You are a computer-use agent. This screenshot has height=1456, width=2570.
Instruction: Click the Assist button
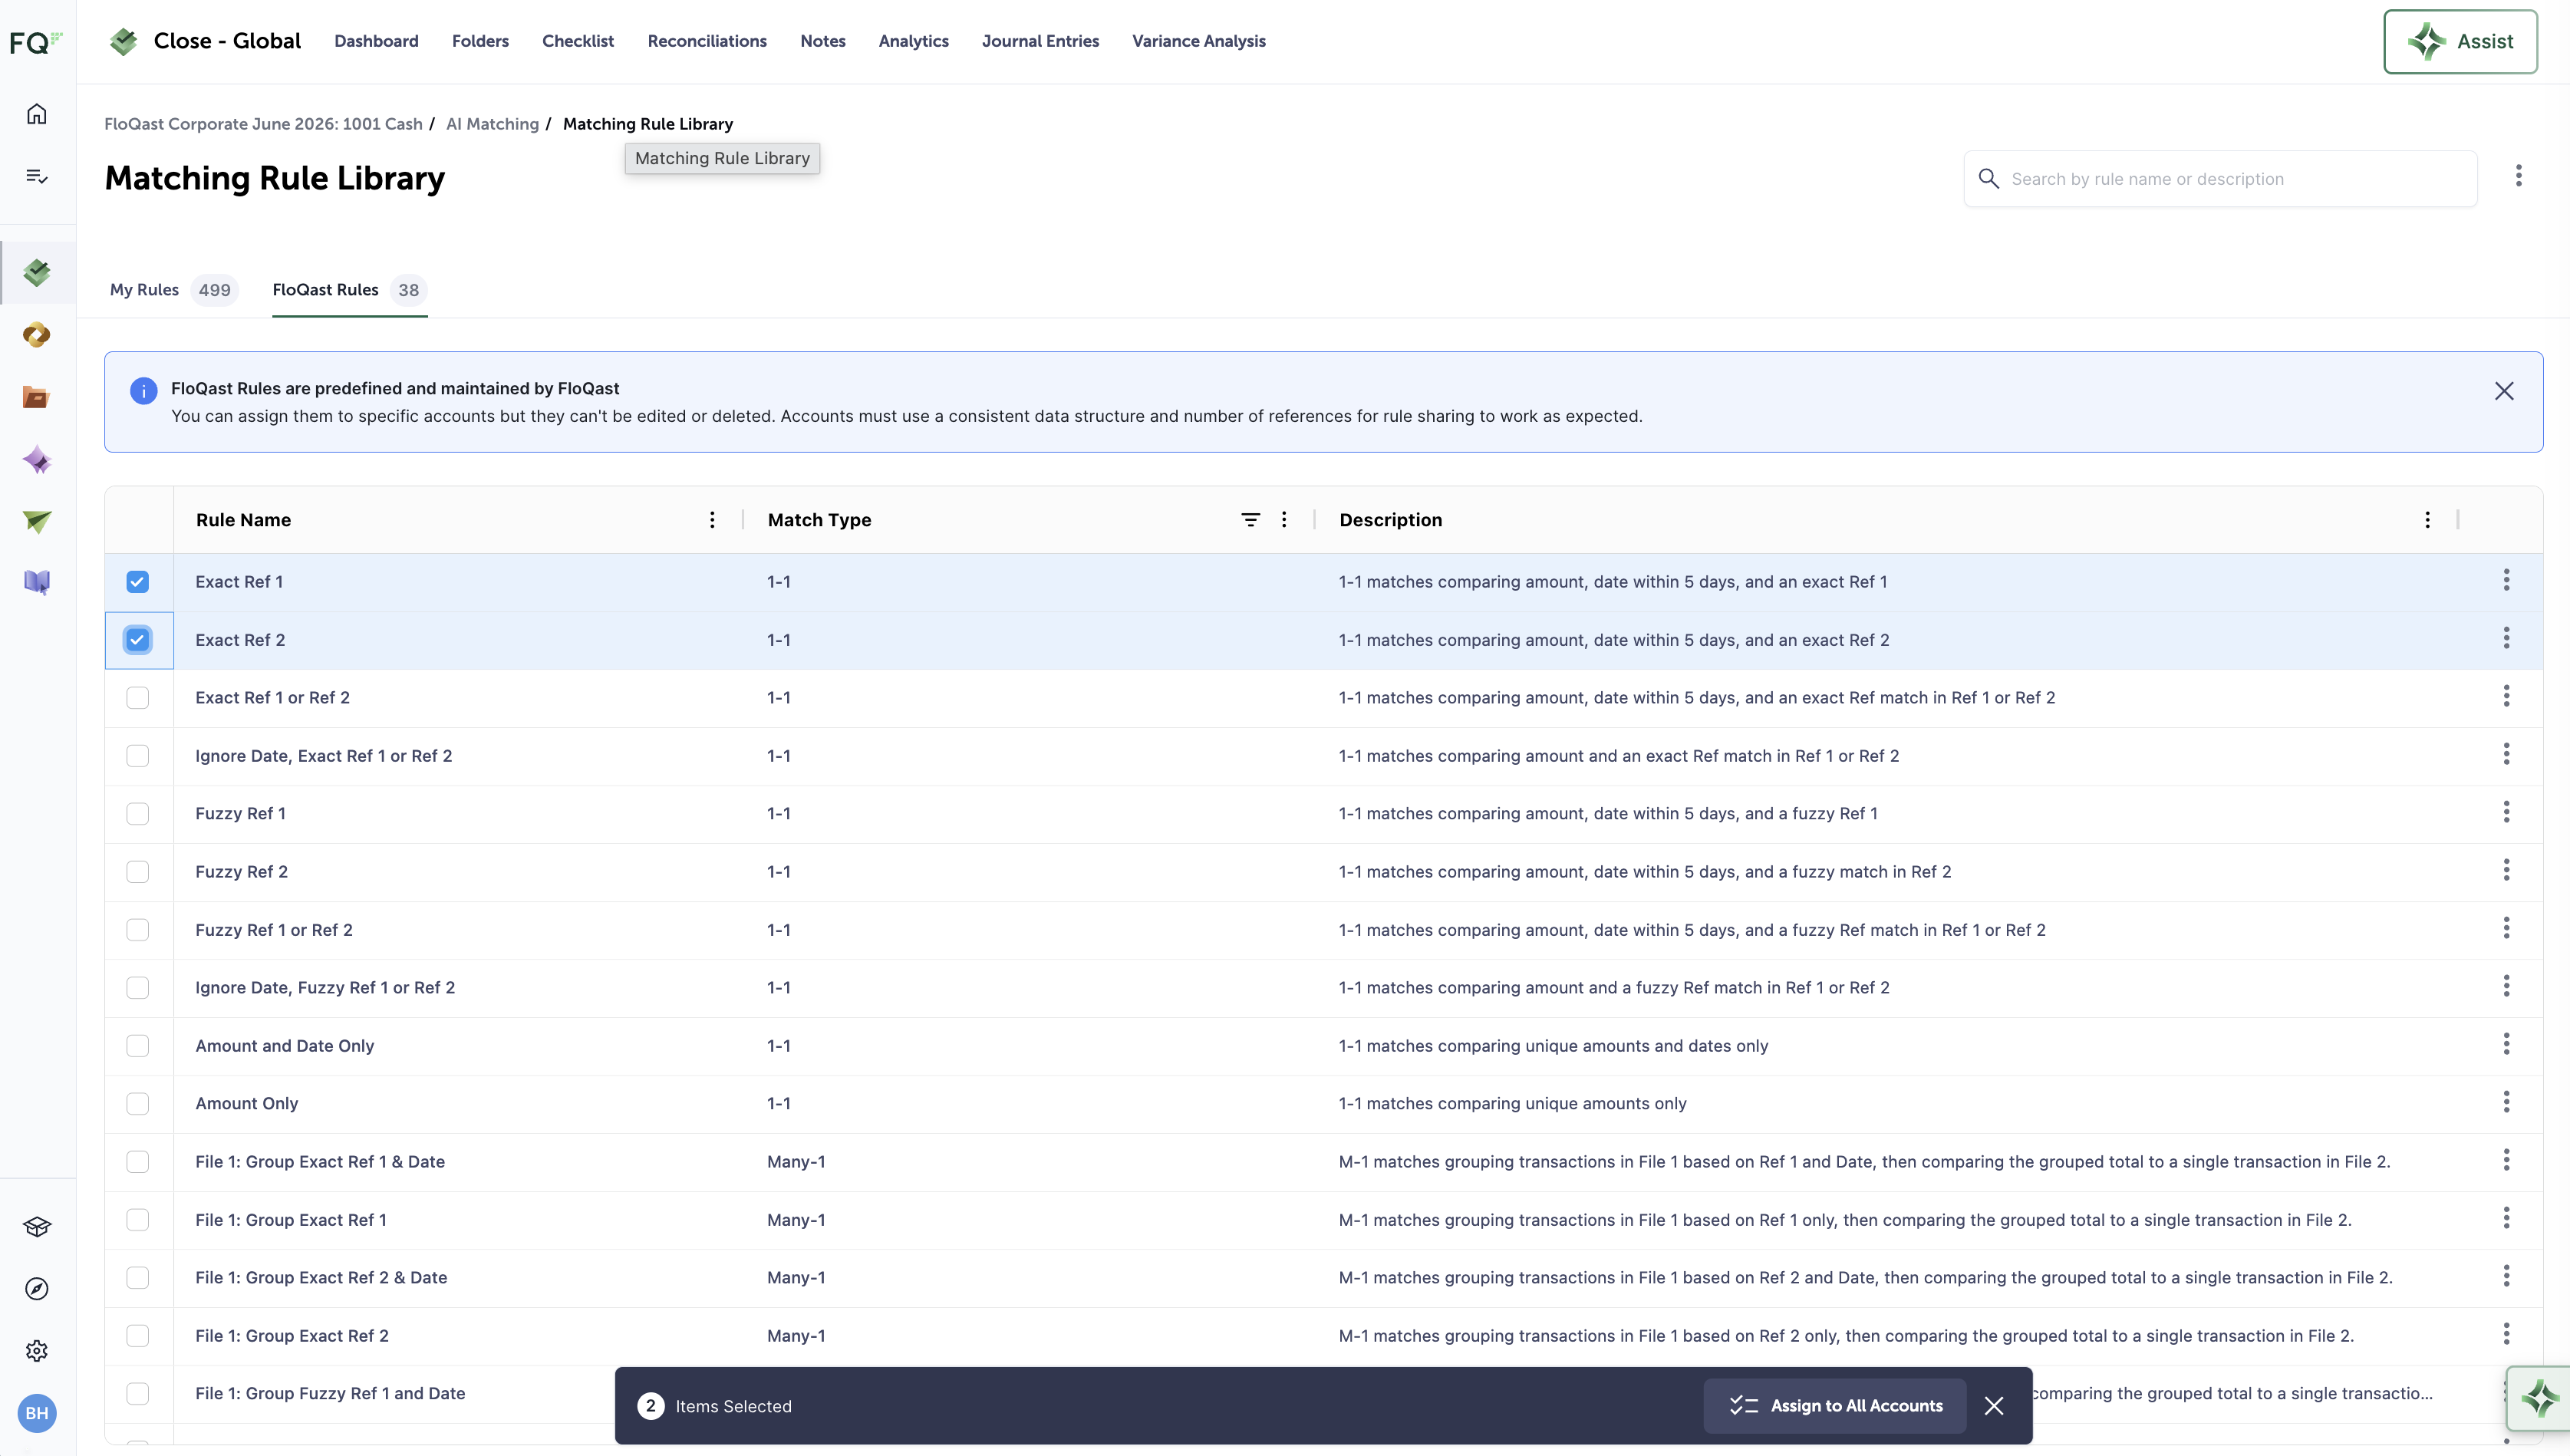coord(2460,42)
